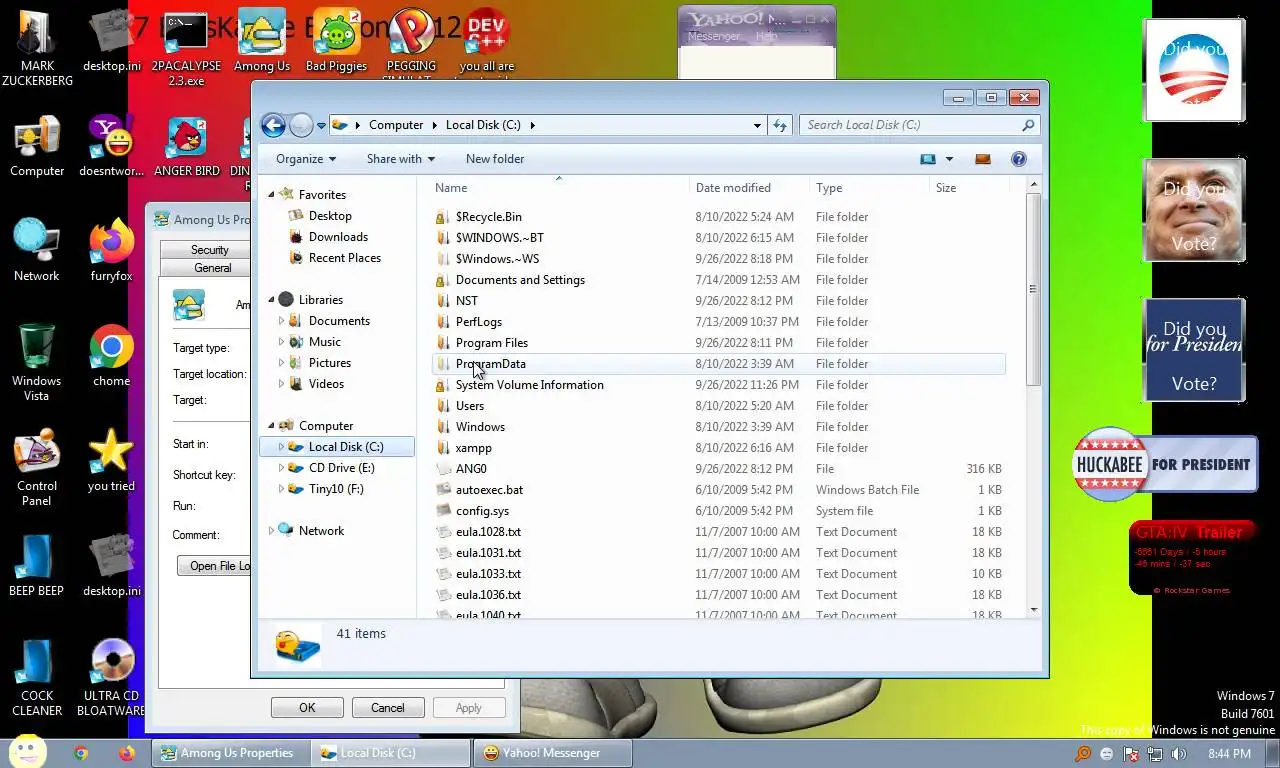Expand the Documents library
Screen dimensions: 1280x768
(x=281, y=321)
